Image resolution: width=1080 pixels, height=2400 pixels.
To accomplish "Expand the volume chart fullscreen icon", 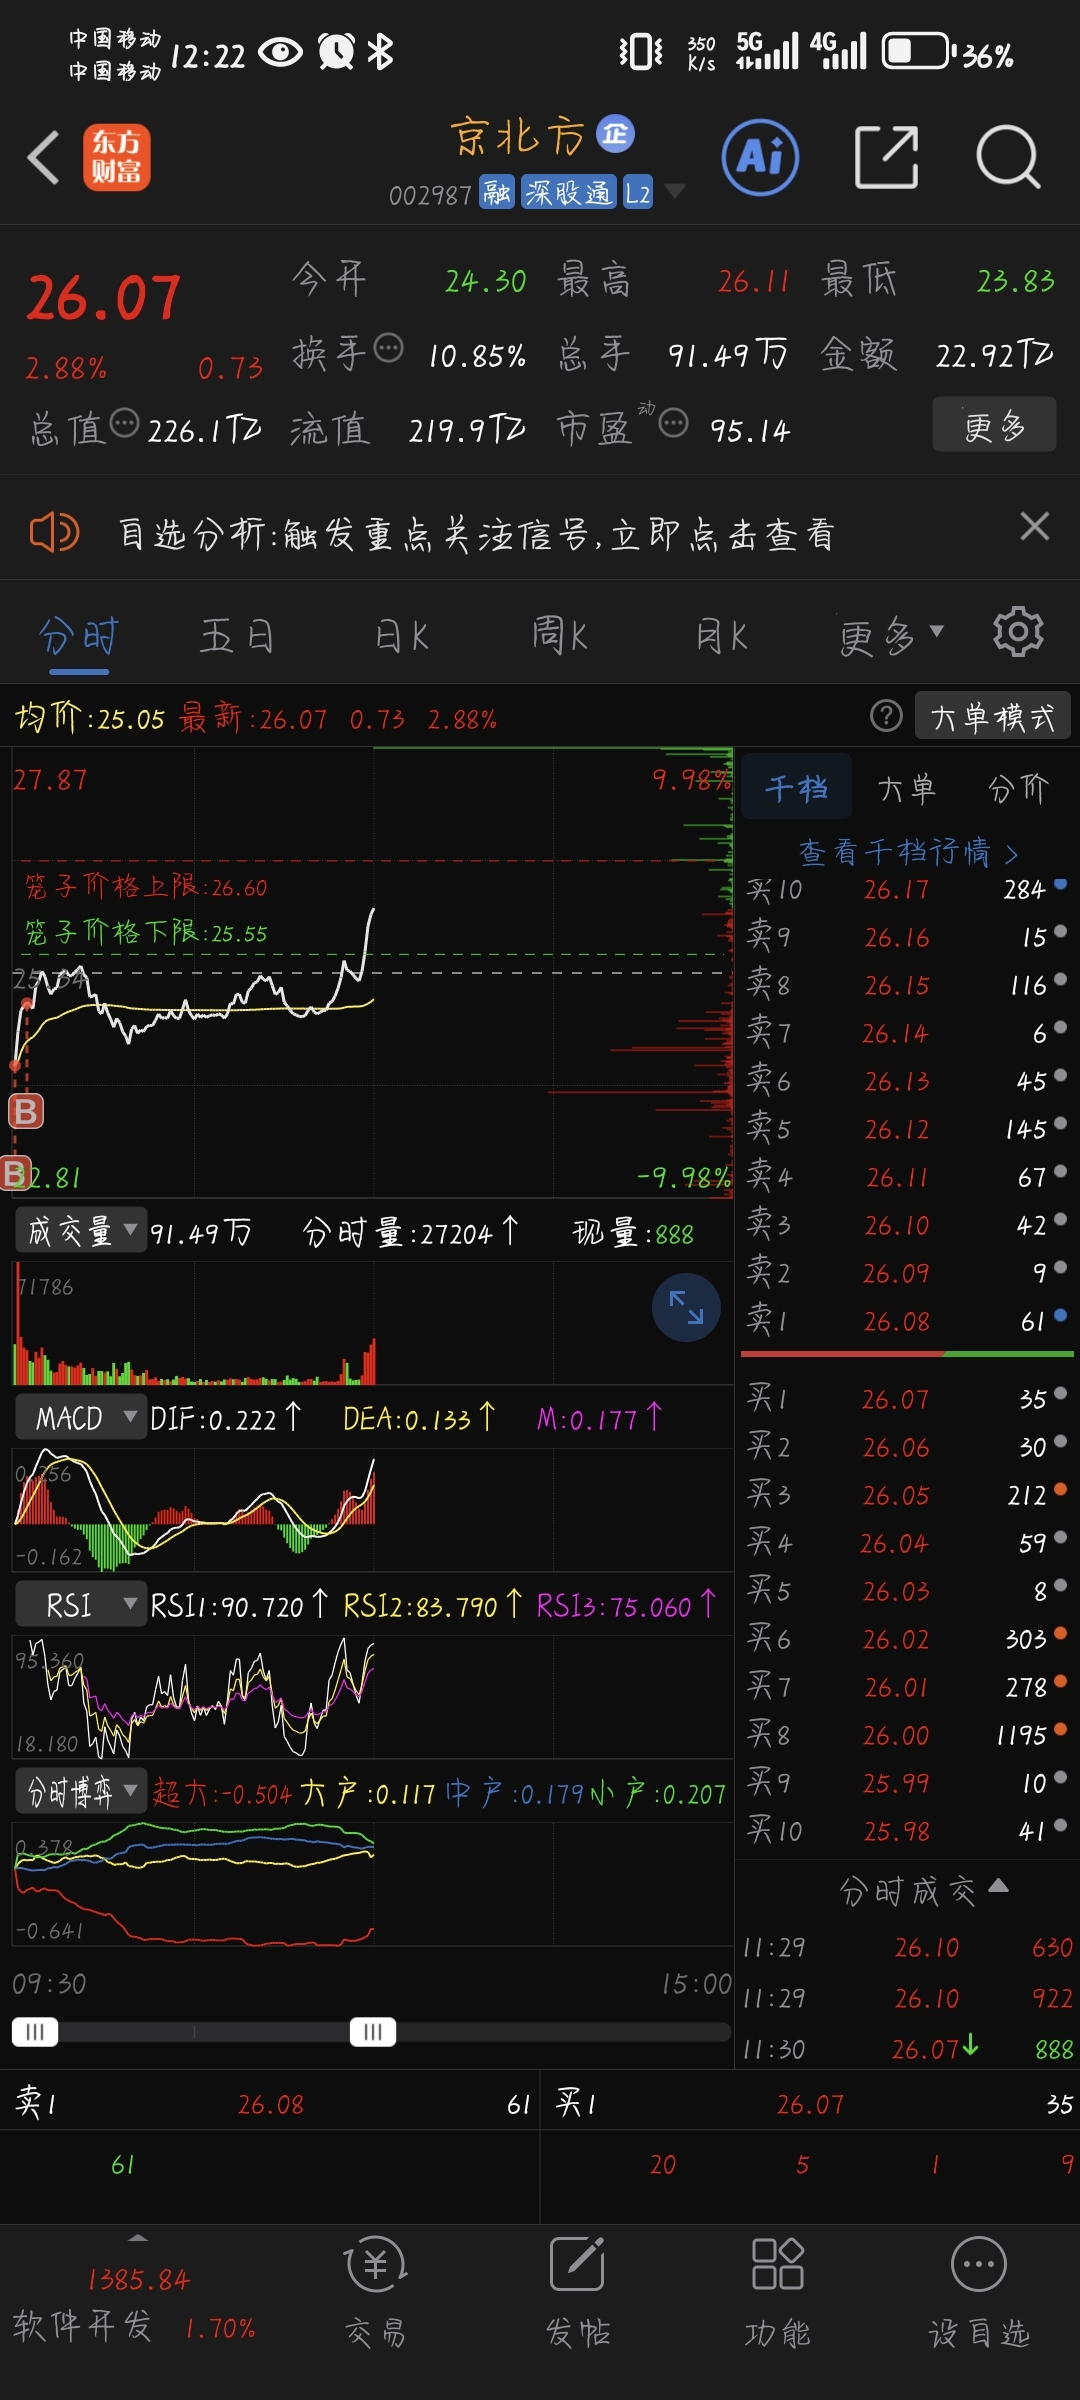I will 686,1307.
